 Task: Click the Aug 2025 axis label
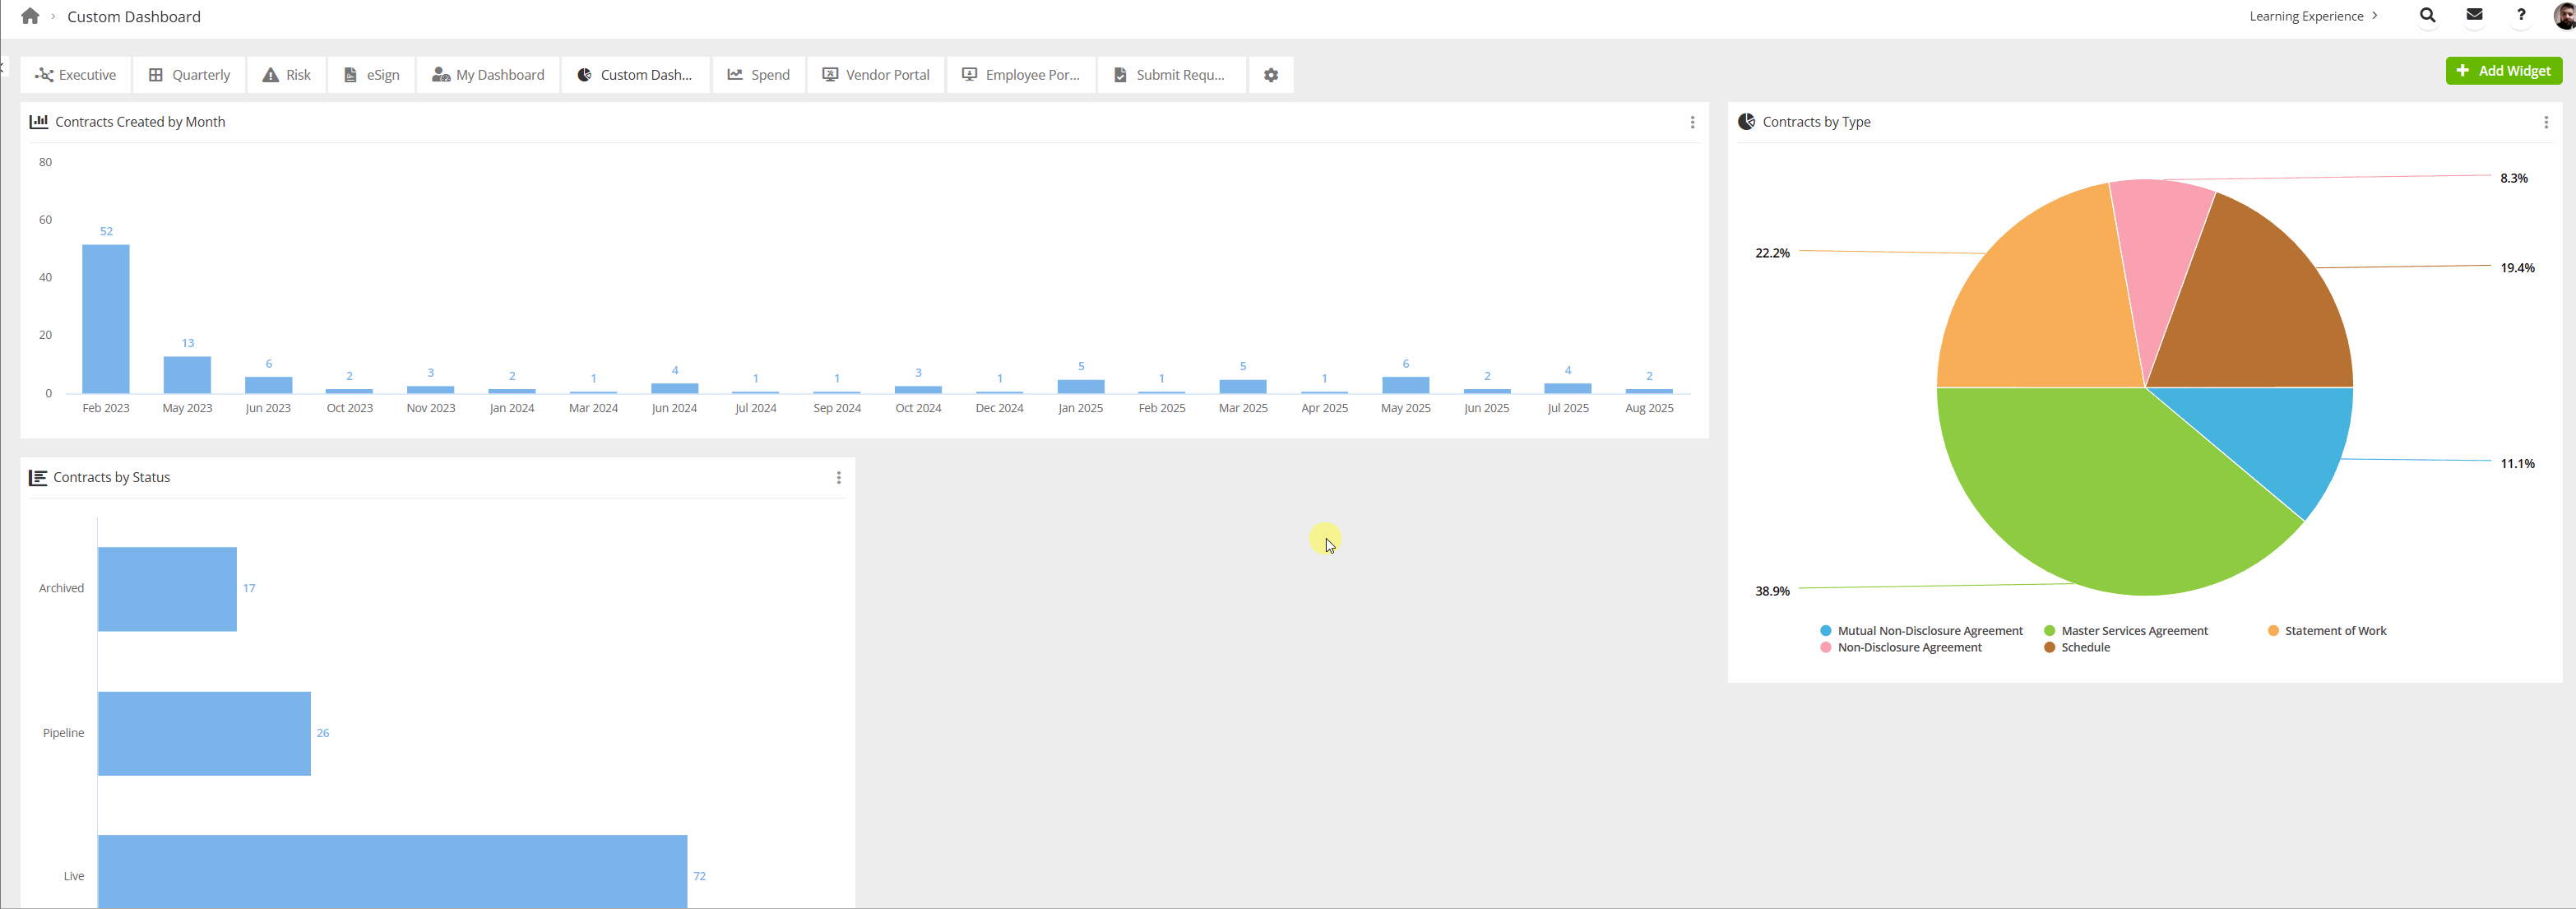1649,408
